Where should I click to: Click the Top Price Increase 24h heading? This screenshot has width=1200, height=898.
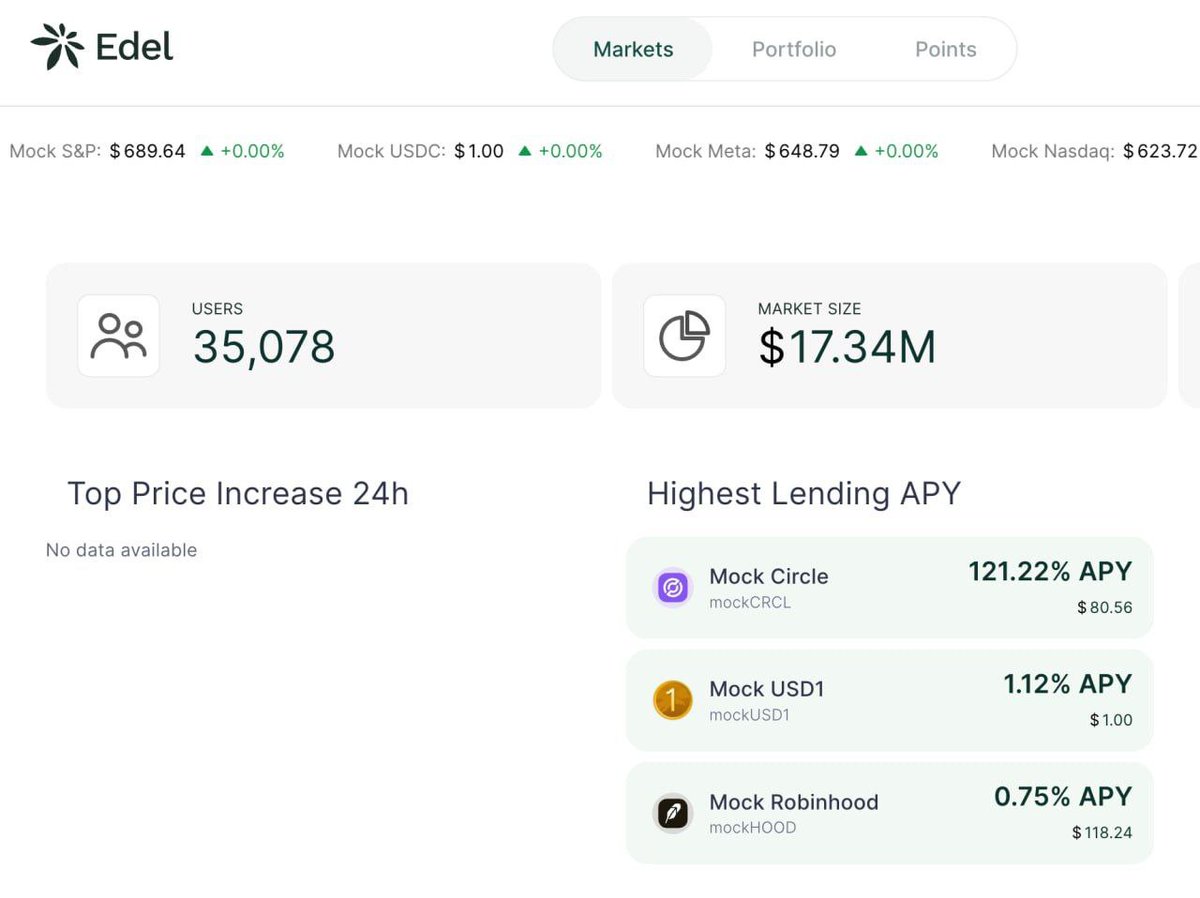(237, 493)
